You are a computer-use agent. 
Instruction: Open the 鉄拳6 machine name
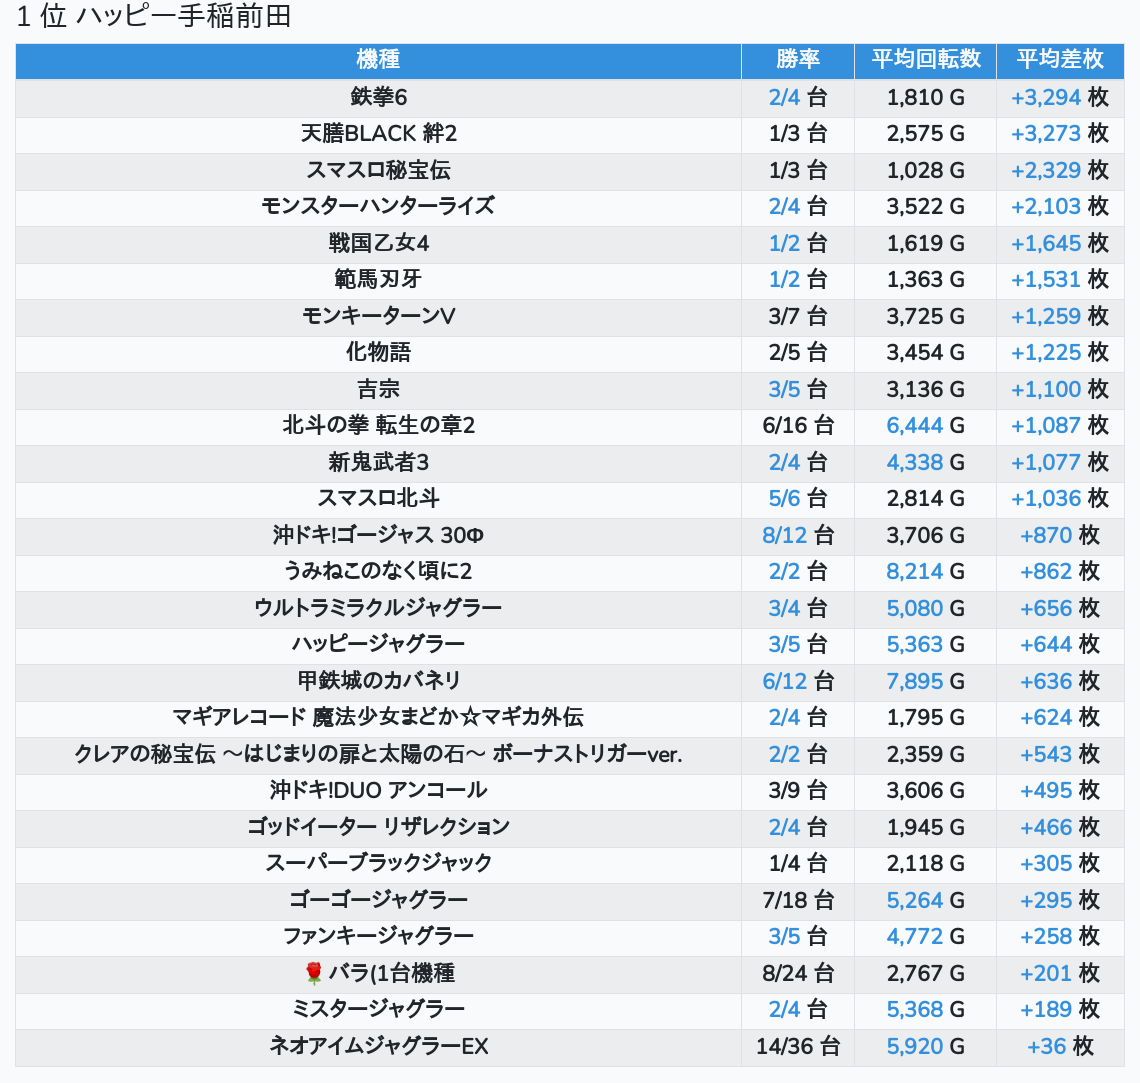[378, 97]
